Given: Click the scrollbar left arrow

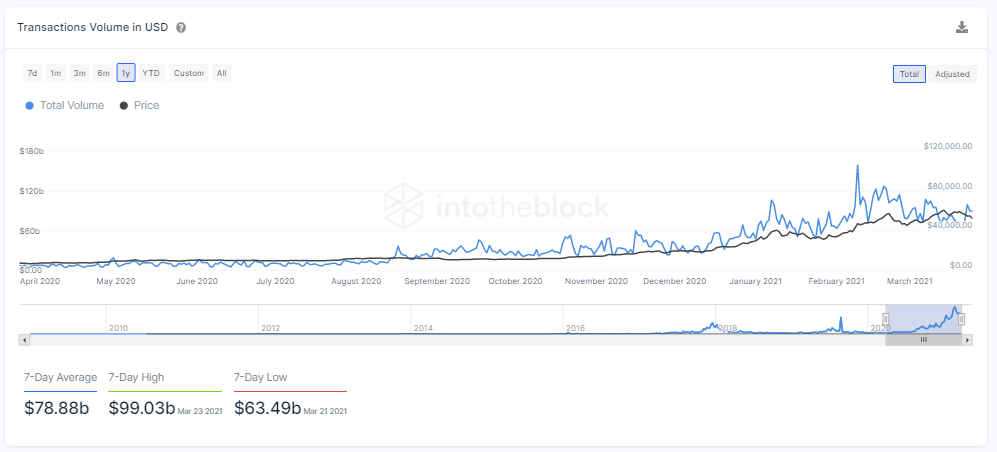Looking at the screenshot, I should (25, 340).
